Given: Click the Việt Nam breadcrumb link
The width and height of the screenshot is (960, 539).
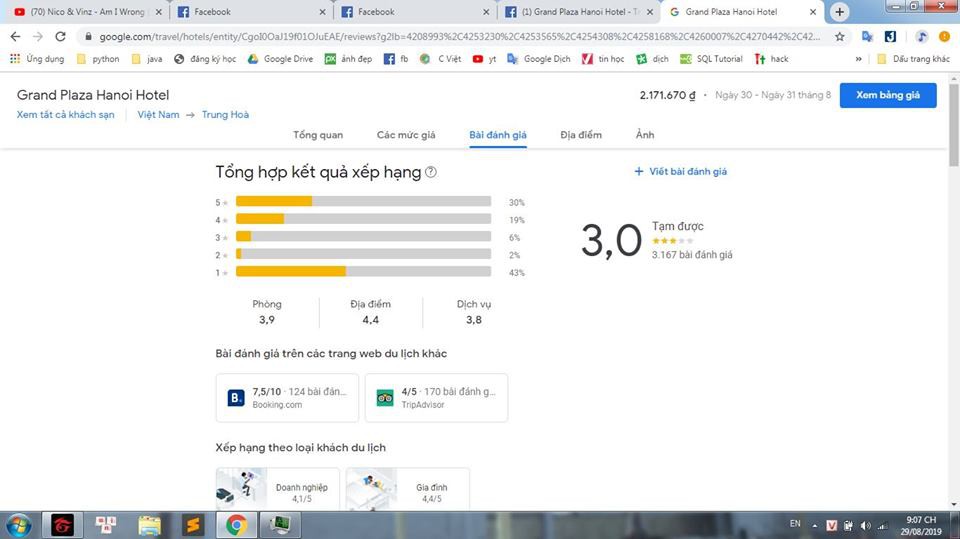Looking at the screenshot, I should pyautogui.click(x=158, y=115).
